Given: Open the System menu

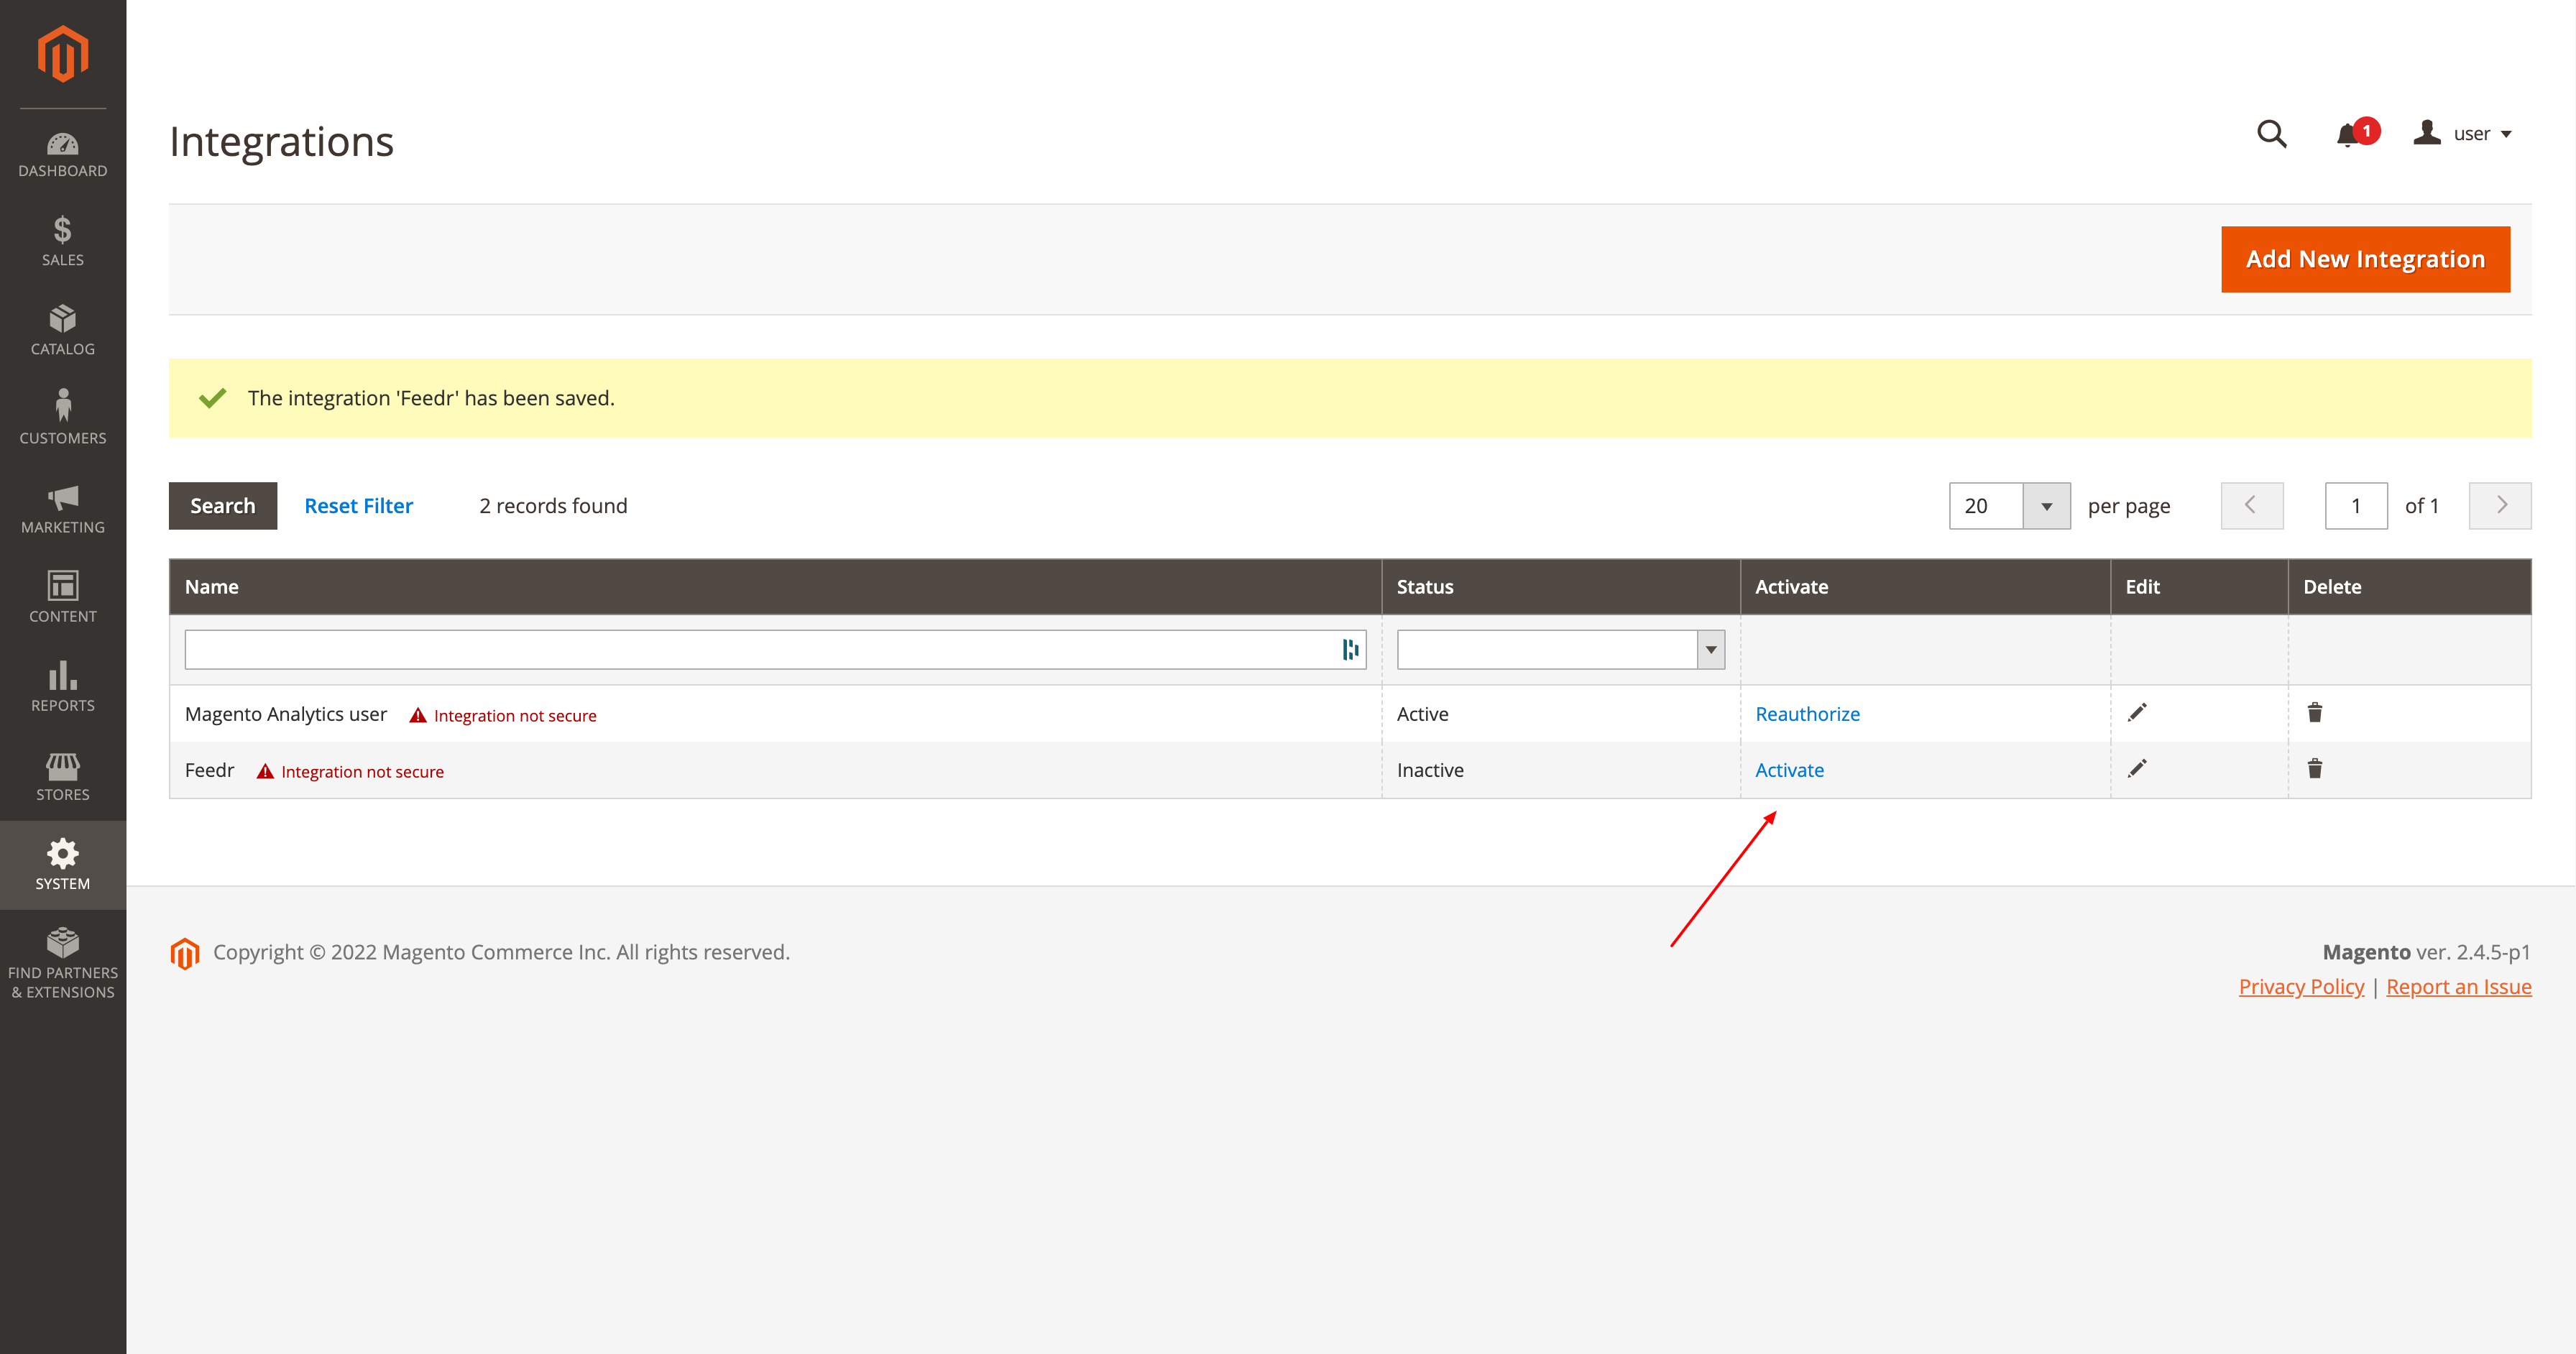Looking at the screenshot, I should pos(63,865).
